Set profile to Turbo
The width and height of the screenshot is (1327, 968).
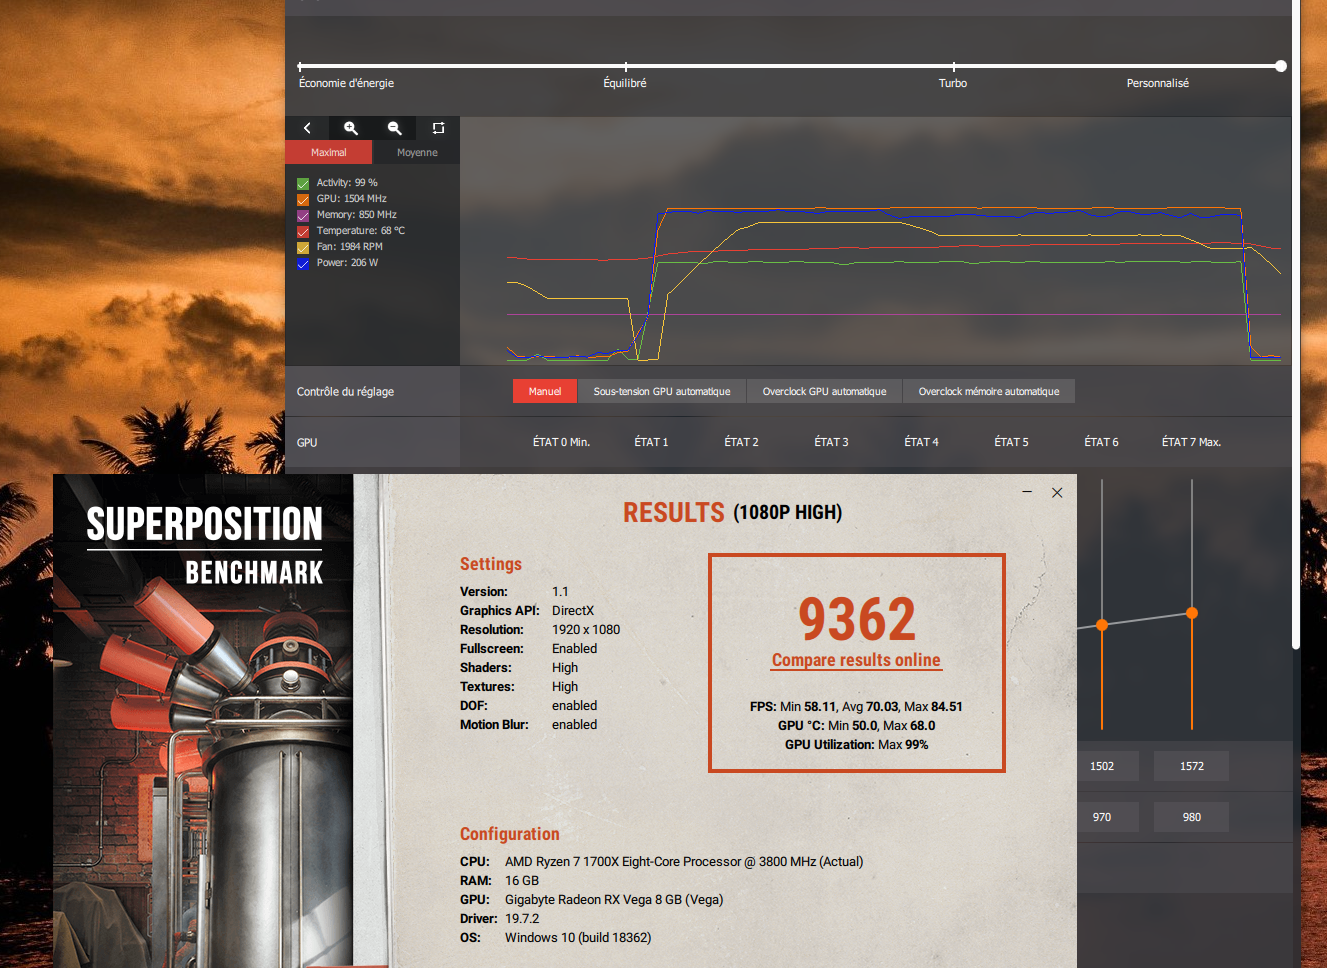pos(953,83)
